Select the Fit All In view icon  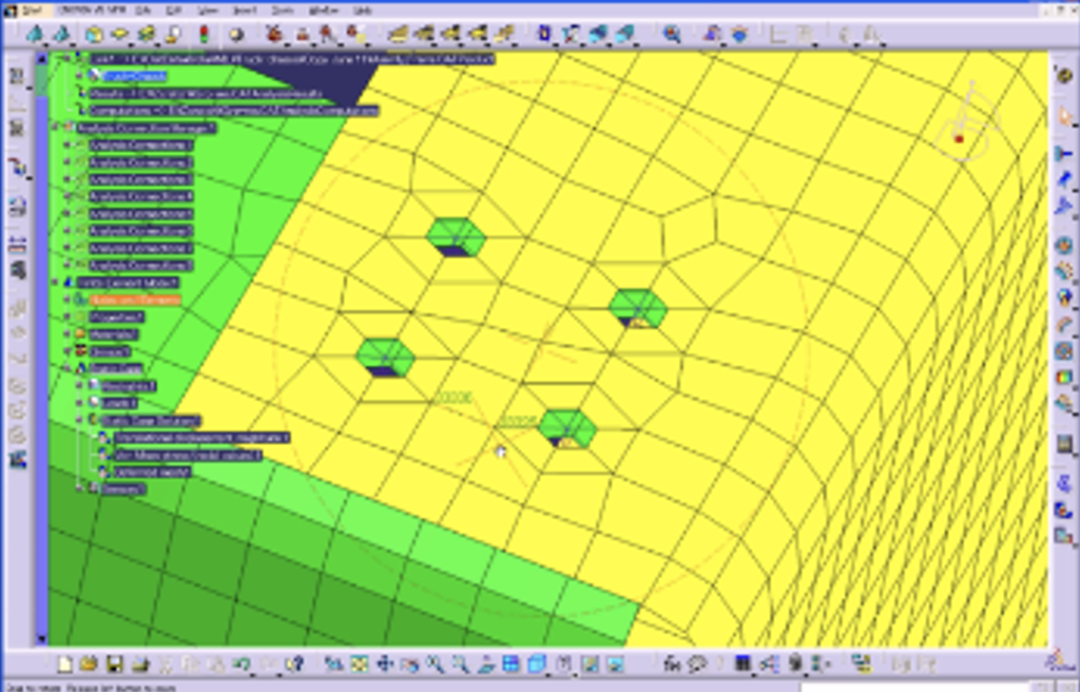359,664
